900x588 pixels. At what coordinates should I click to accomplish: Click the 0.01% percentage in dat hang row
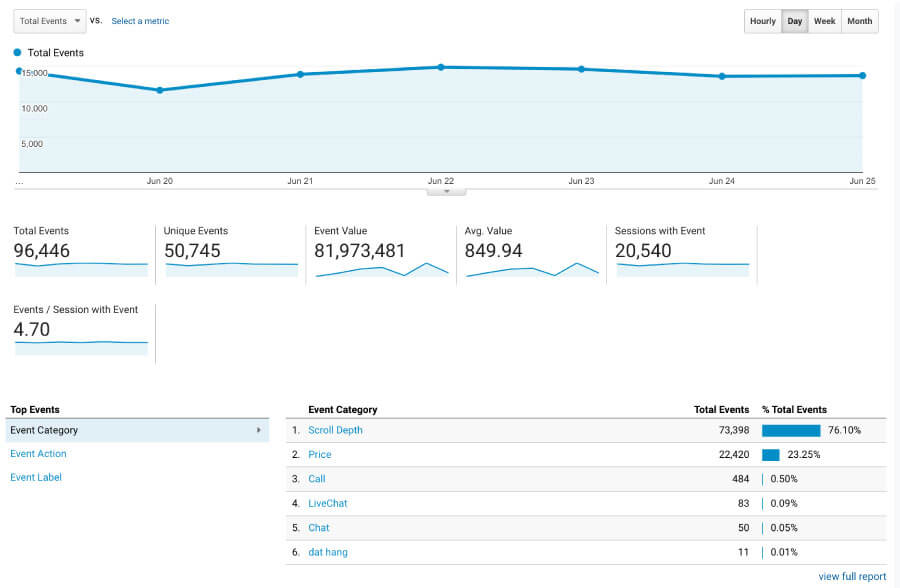784,552
